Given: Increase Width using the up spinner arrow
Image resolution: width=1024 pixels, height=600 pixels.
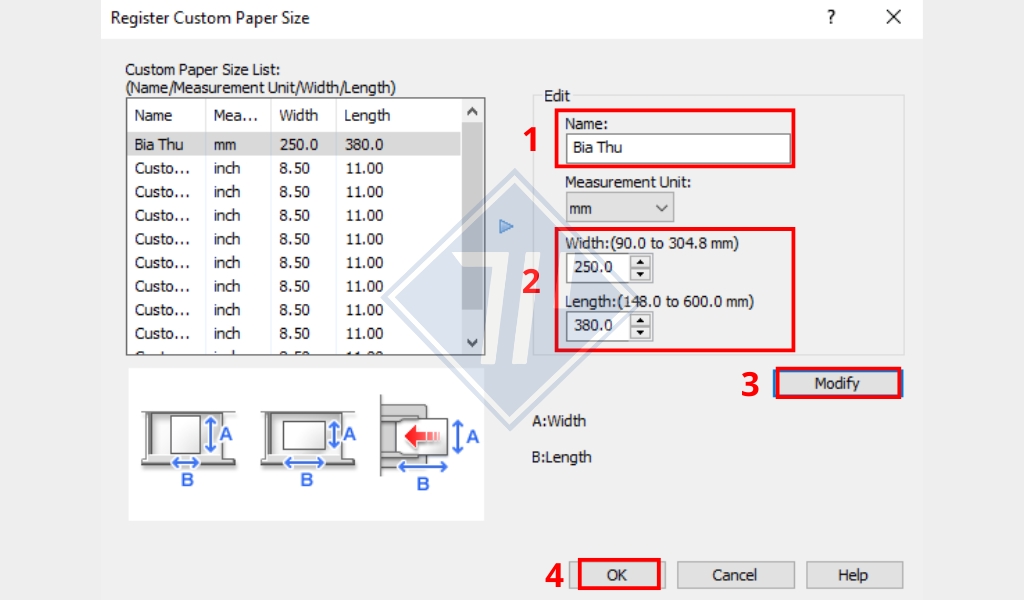Looking at the screenshot, I should [x=641, y=262].
